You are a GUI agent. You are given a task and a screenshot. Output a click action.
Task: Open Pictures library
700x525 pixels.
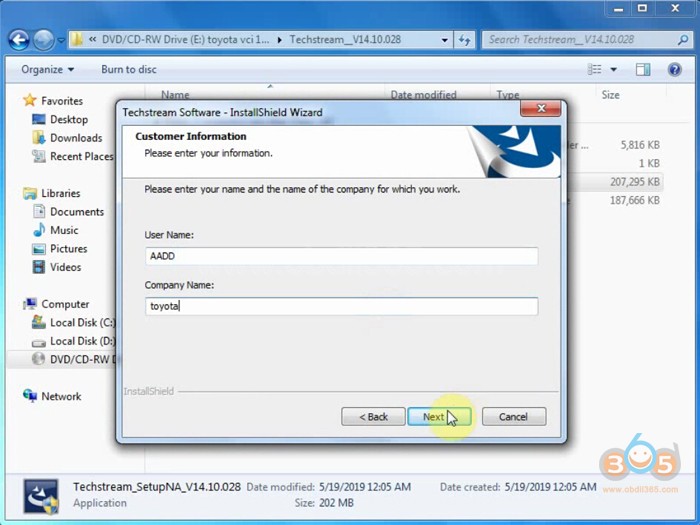tap(68, 249)
